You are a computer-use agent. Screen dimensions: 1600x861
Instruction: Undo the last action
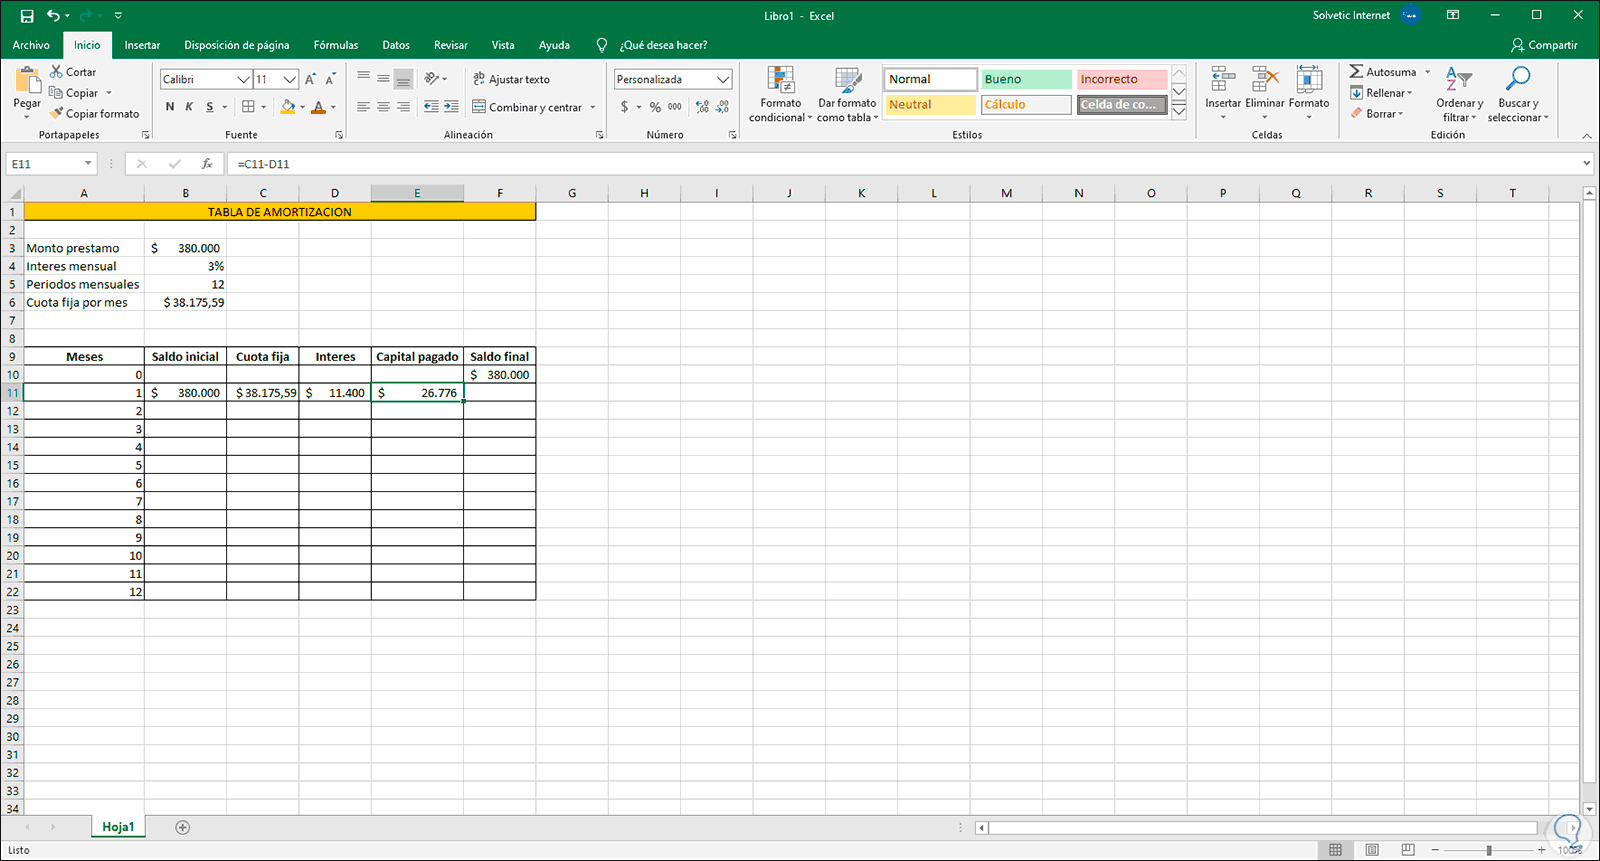(53, 16)
